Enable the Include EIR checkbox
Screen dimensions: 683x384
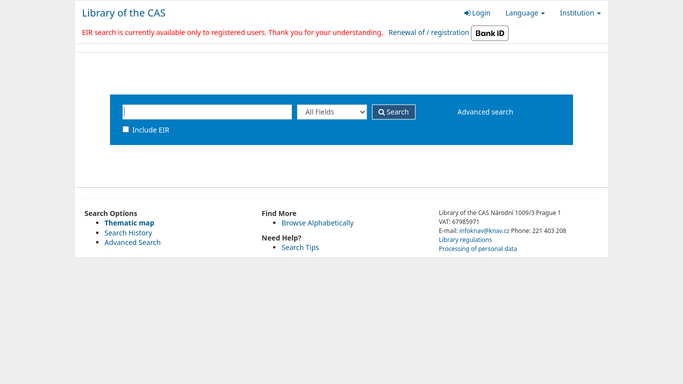coord(126,129)
